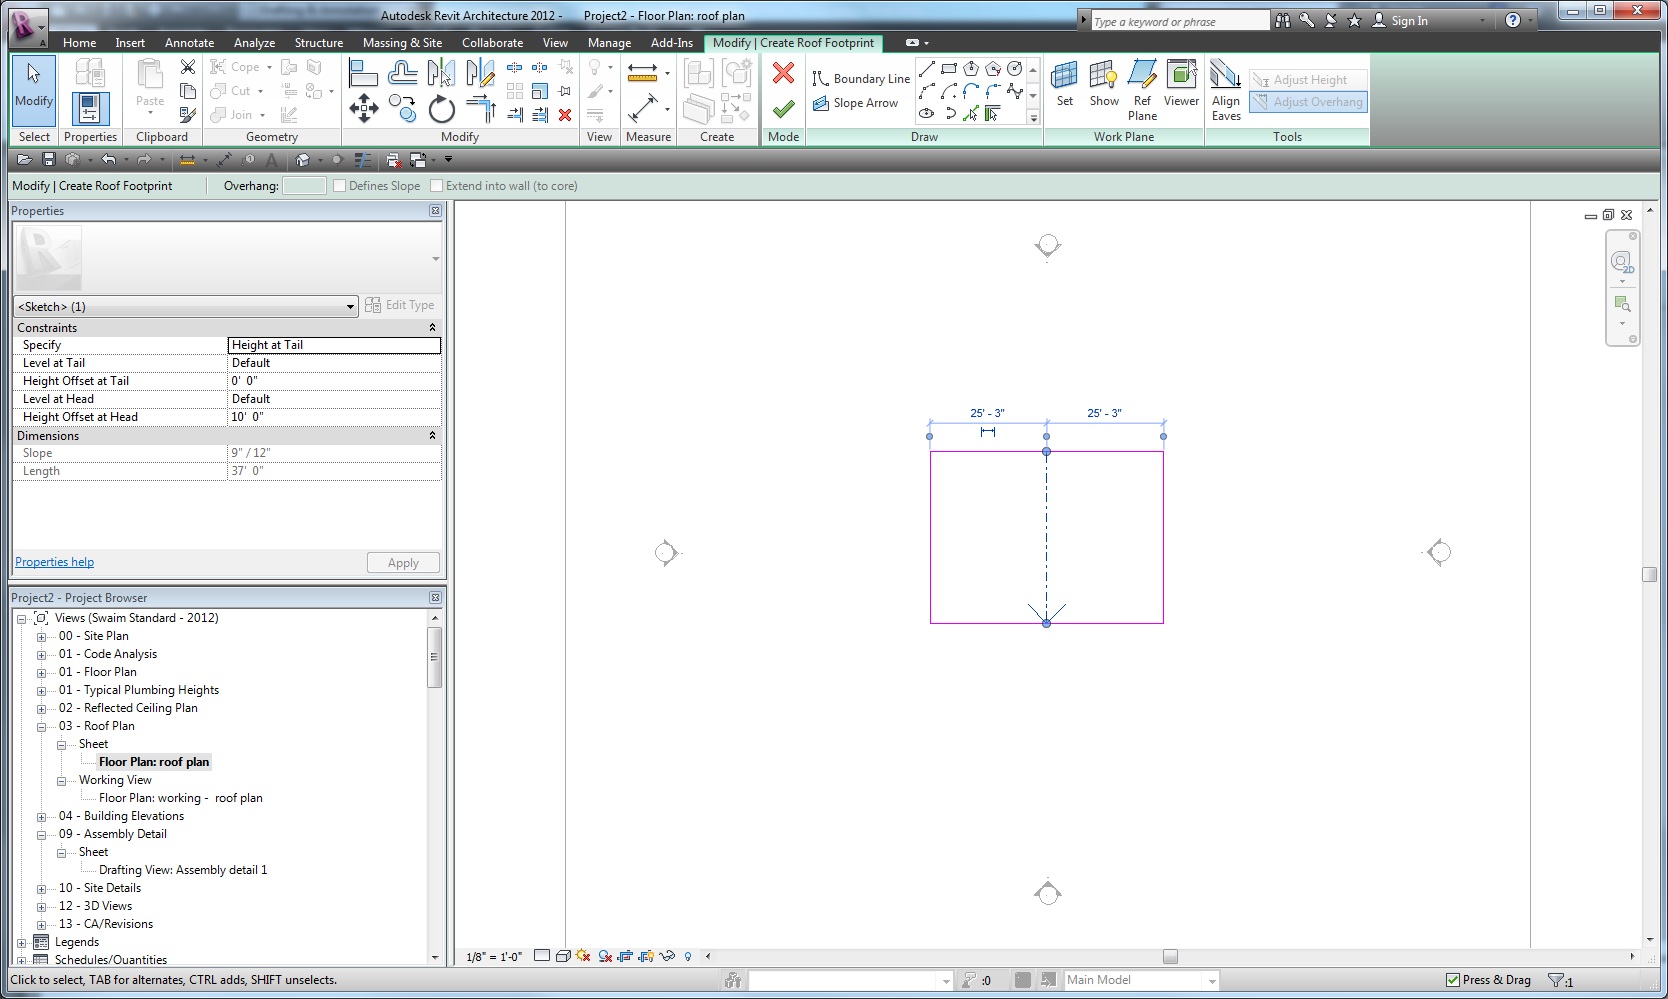The height and width of the screenshot is (999, 1668).
Task: Click the Overhang input field
Action: [x=304, y=186]
